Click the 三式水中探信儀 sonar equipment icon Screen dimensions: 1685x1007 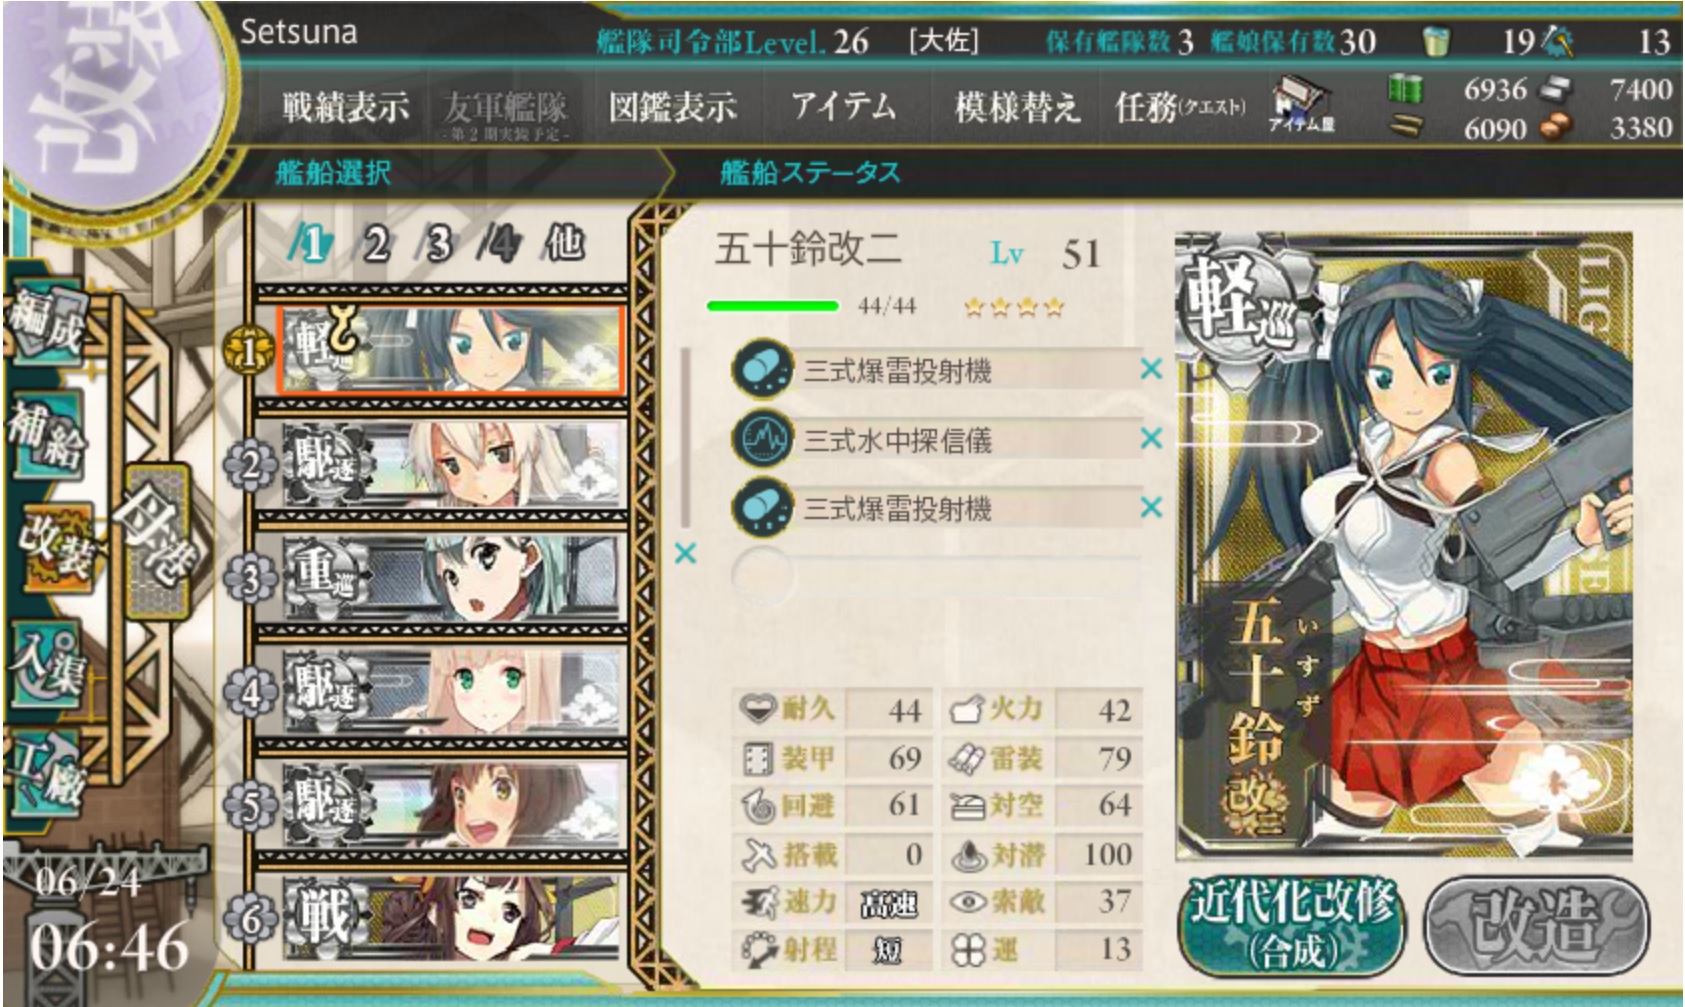click(x=763, y=439)
